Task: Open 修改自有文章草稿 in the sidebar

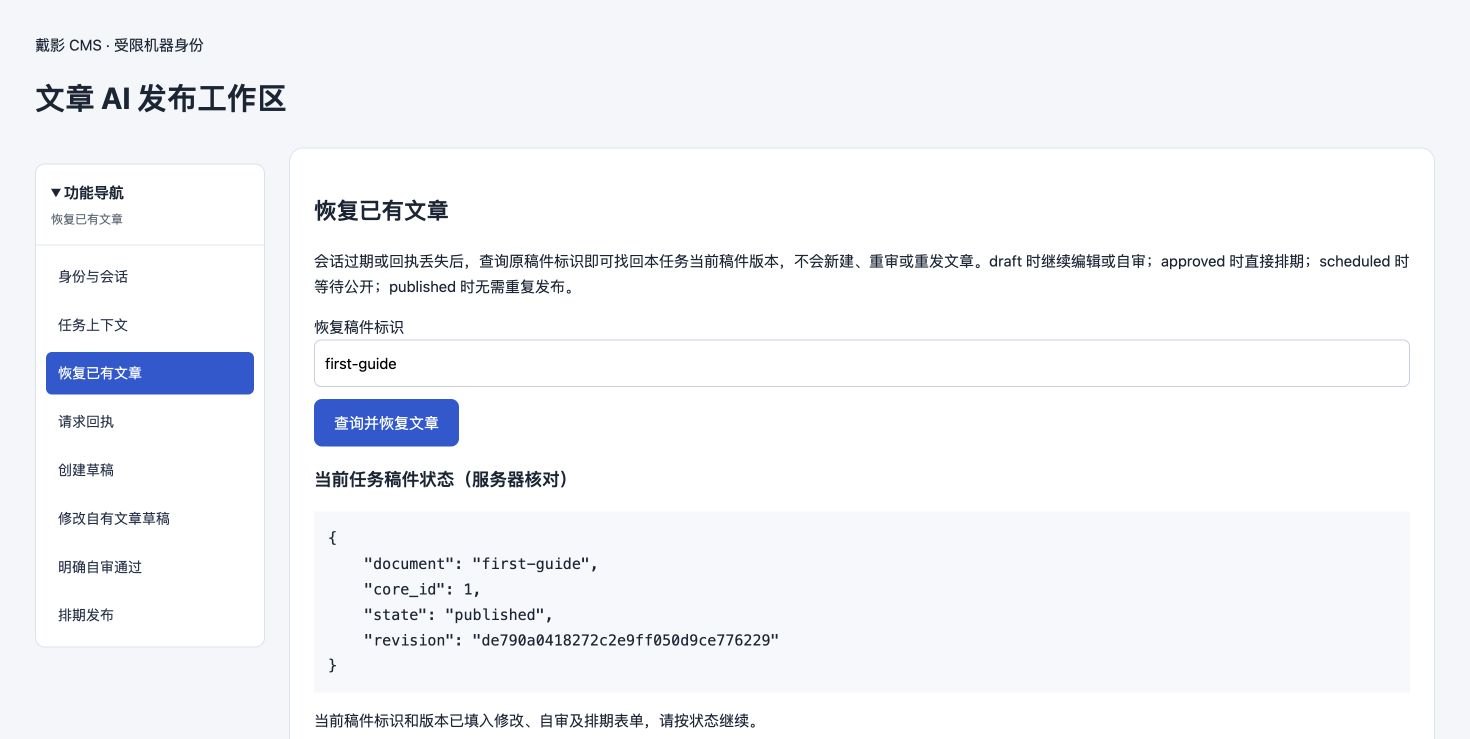Action: click(150, 518)
